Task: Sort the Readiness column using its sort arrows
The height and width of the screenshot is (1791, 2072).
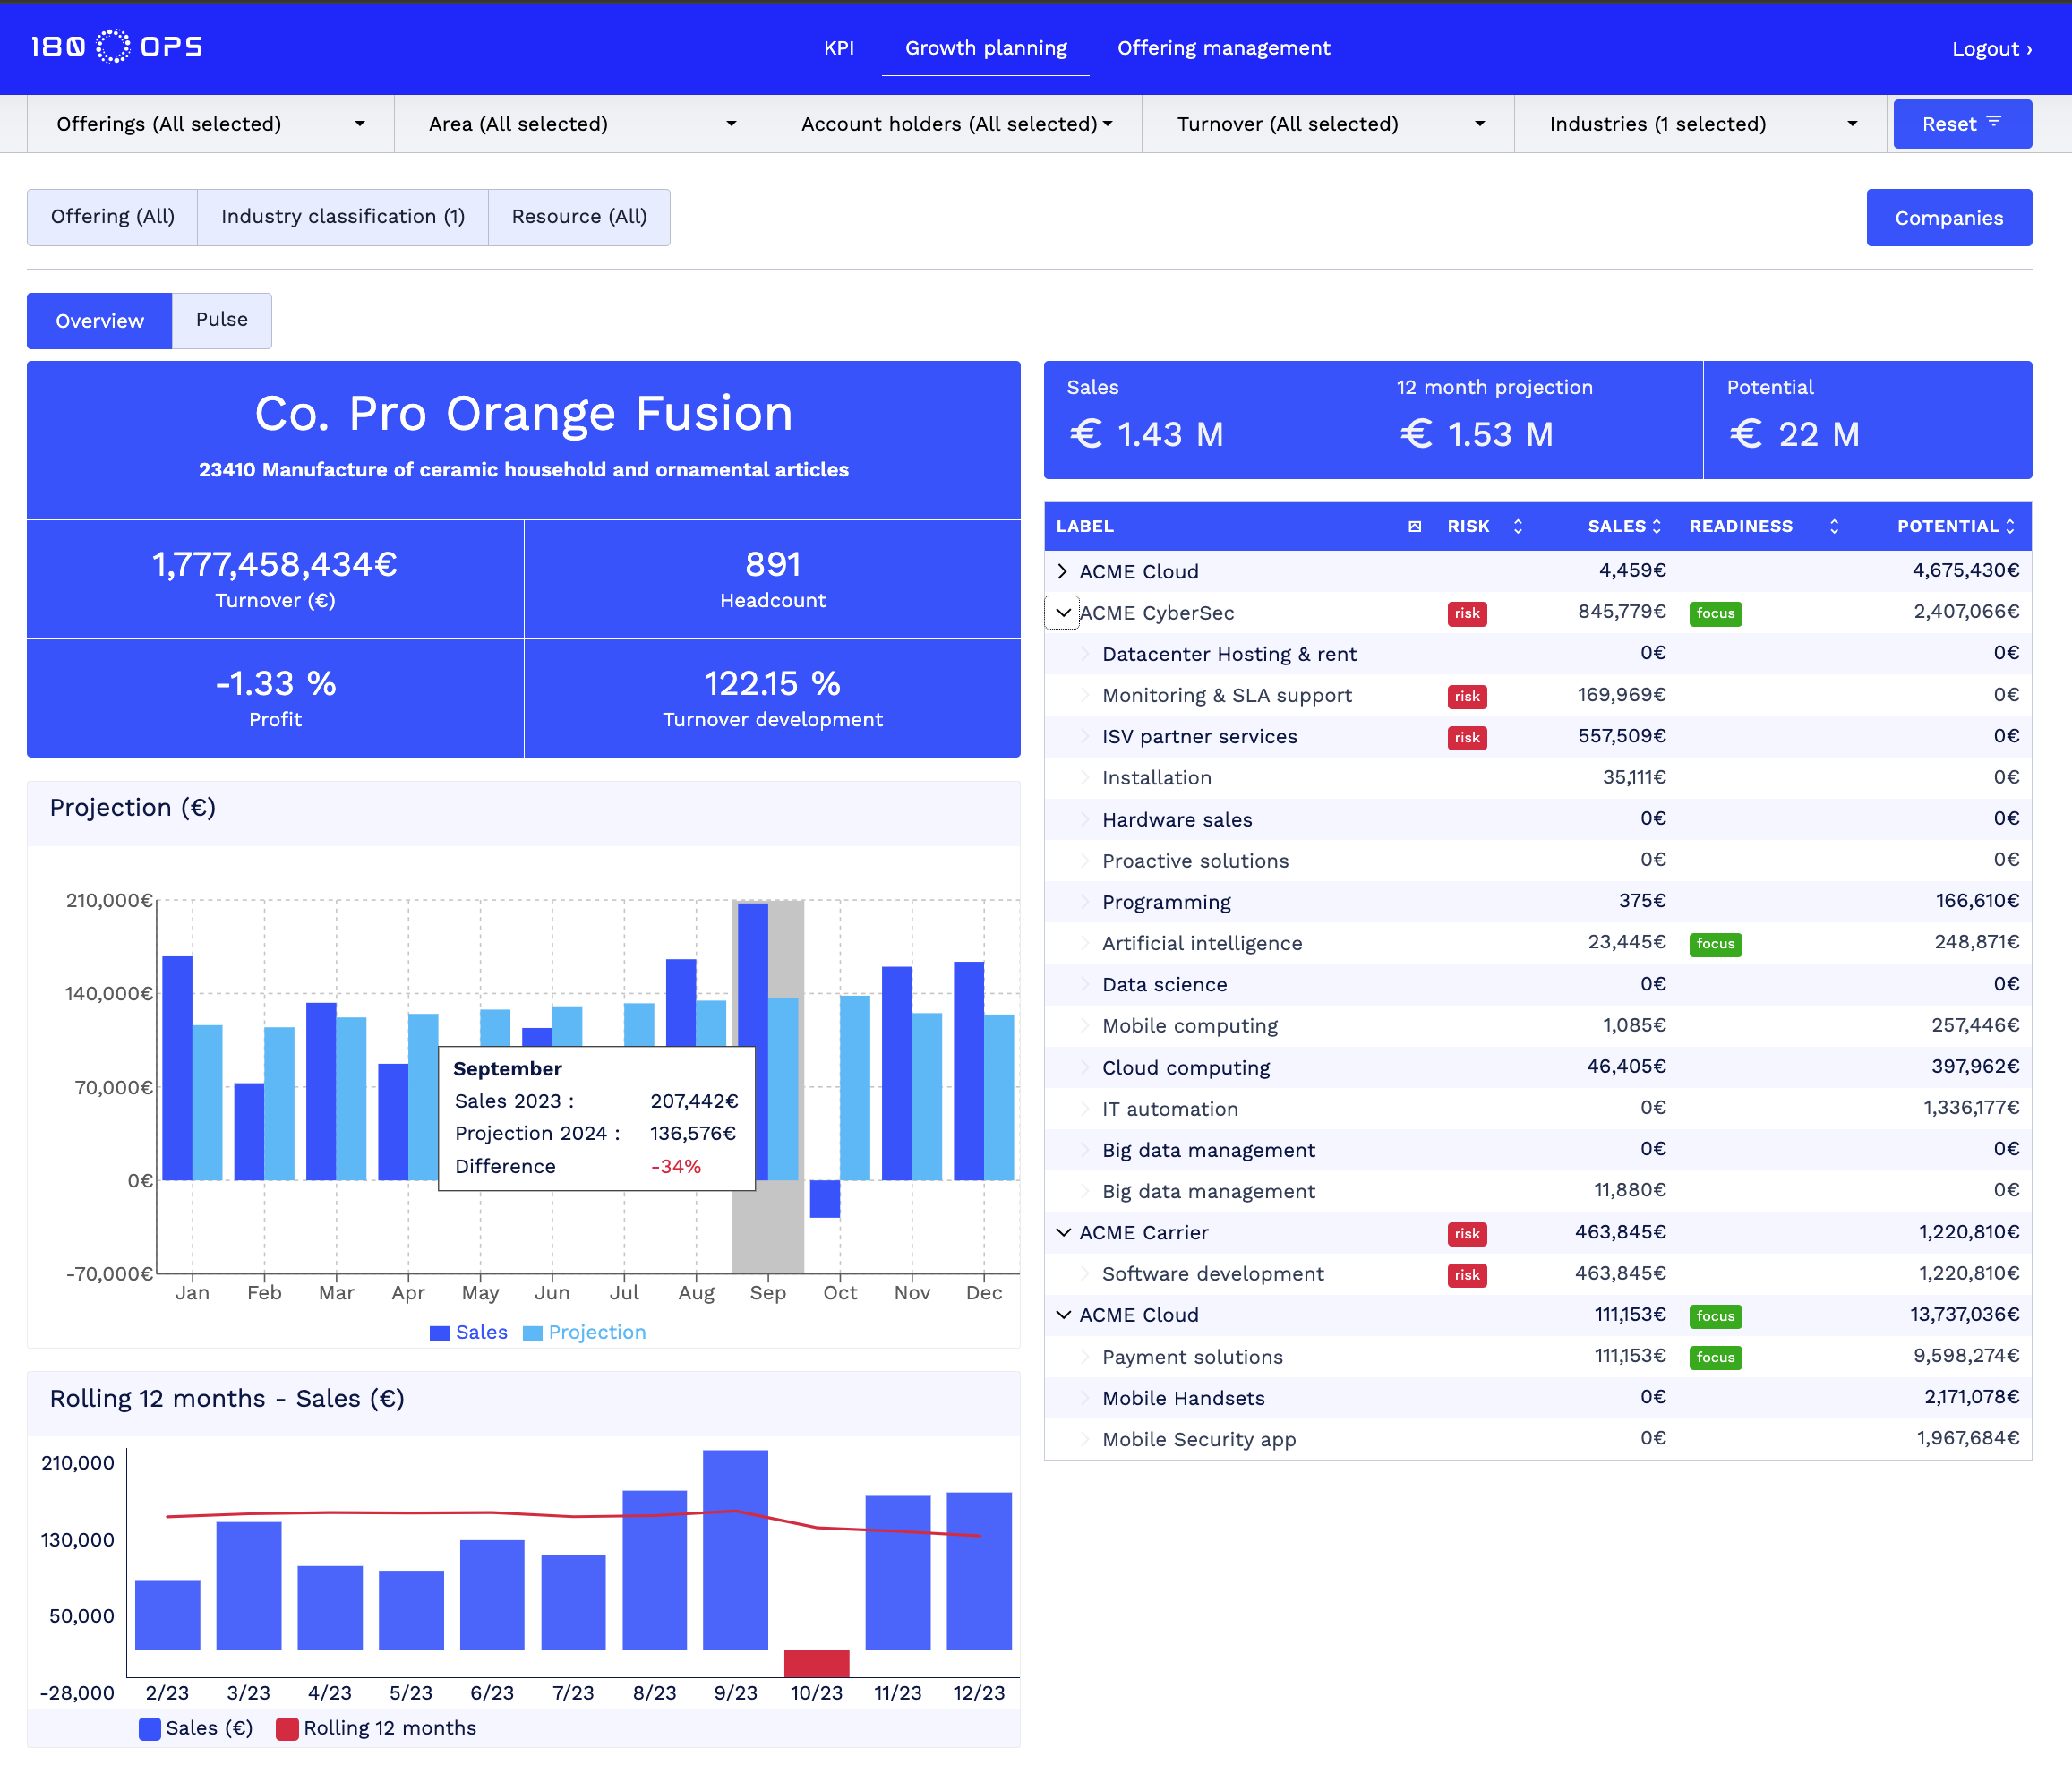Action: (x=1833, y=525)
